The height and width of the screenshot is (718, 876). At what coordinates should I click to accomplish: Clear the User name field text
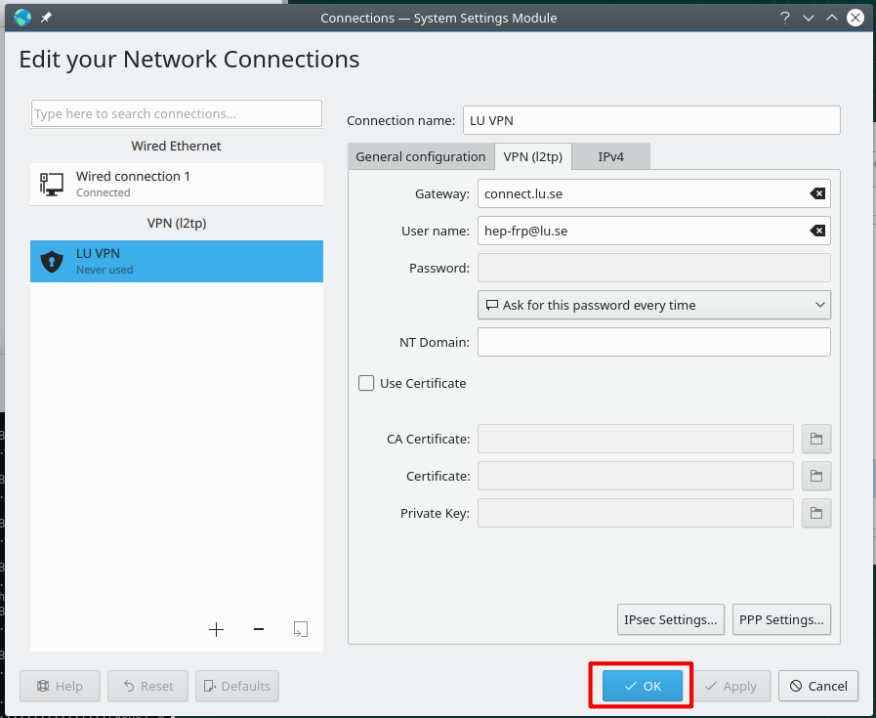[817, 231]
